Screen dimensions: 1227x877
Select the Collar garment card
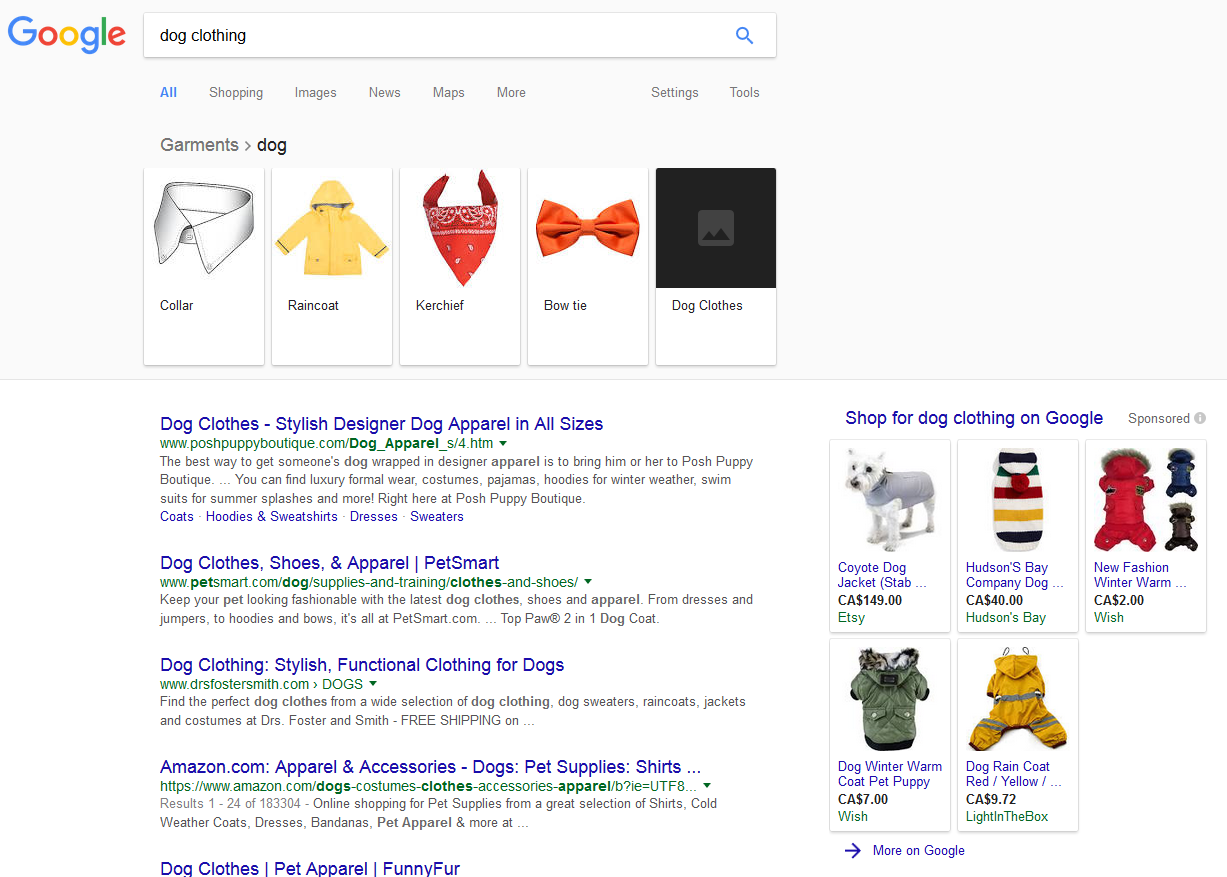(x=204, y=265)
